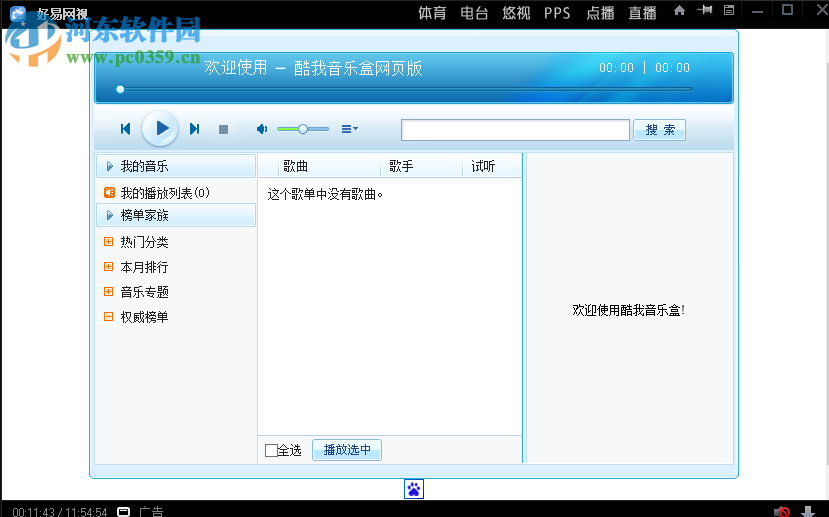Image resolution: width=829 pixels, height=517 pixels.
Task: Stop music playback
Action: 224,130
